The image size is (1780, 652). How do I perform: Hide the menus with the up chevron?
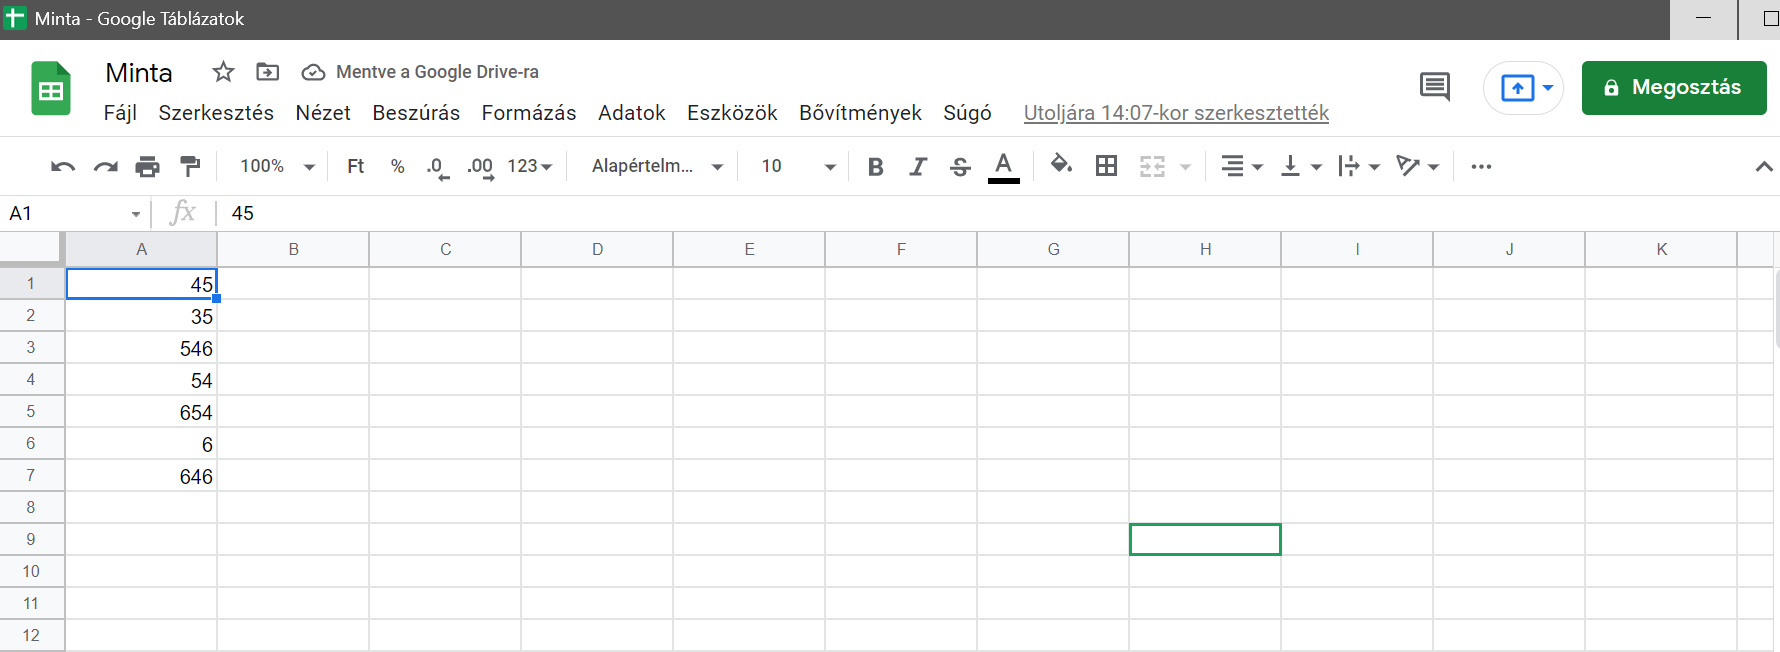pyautogui.click(x=1764, y=167)
